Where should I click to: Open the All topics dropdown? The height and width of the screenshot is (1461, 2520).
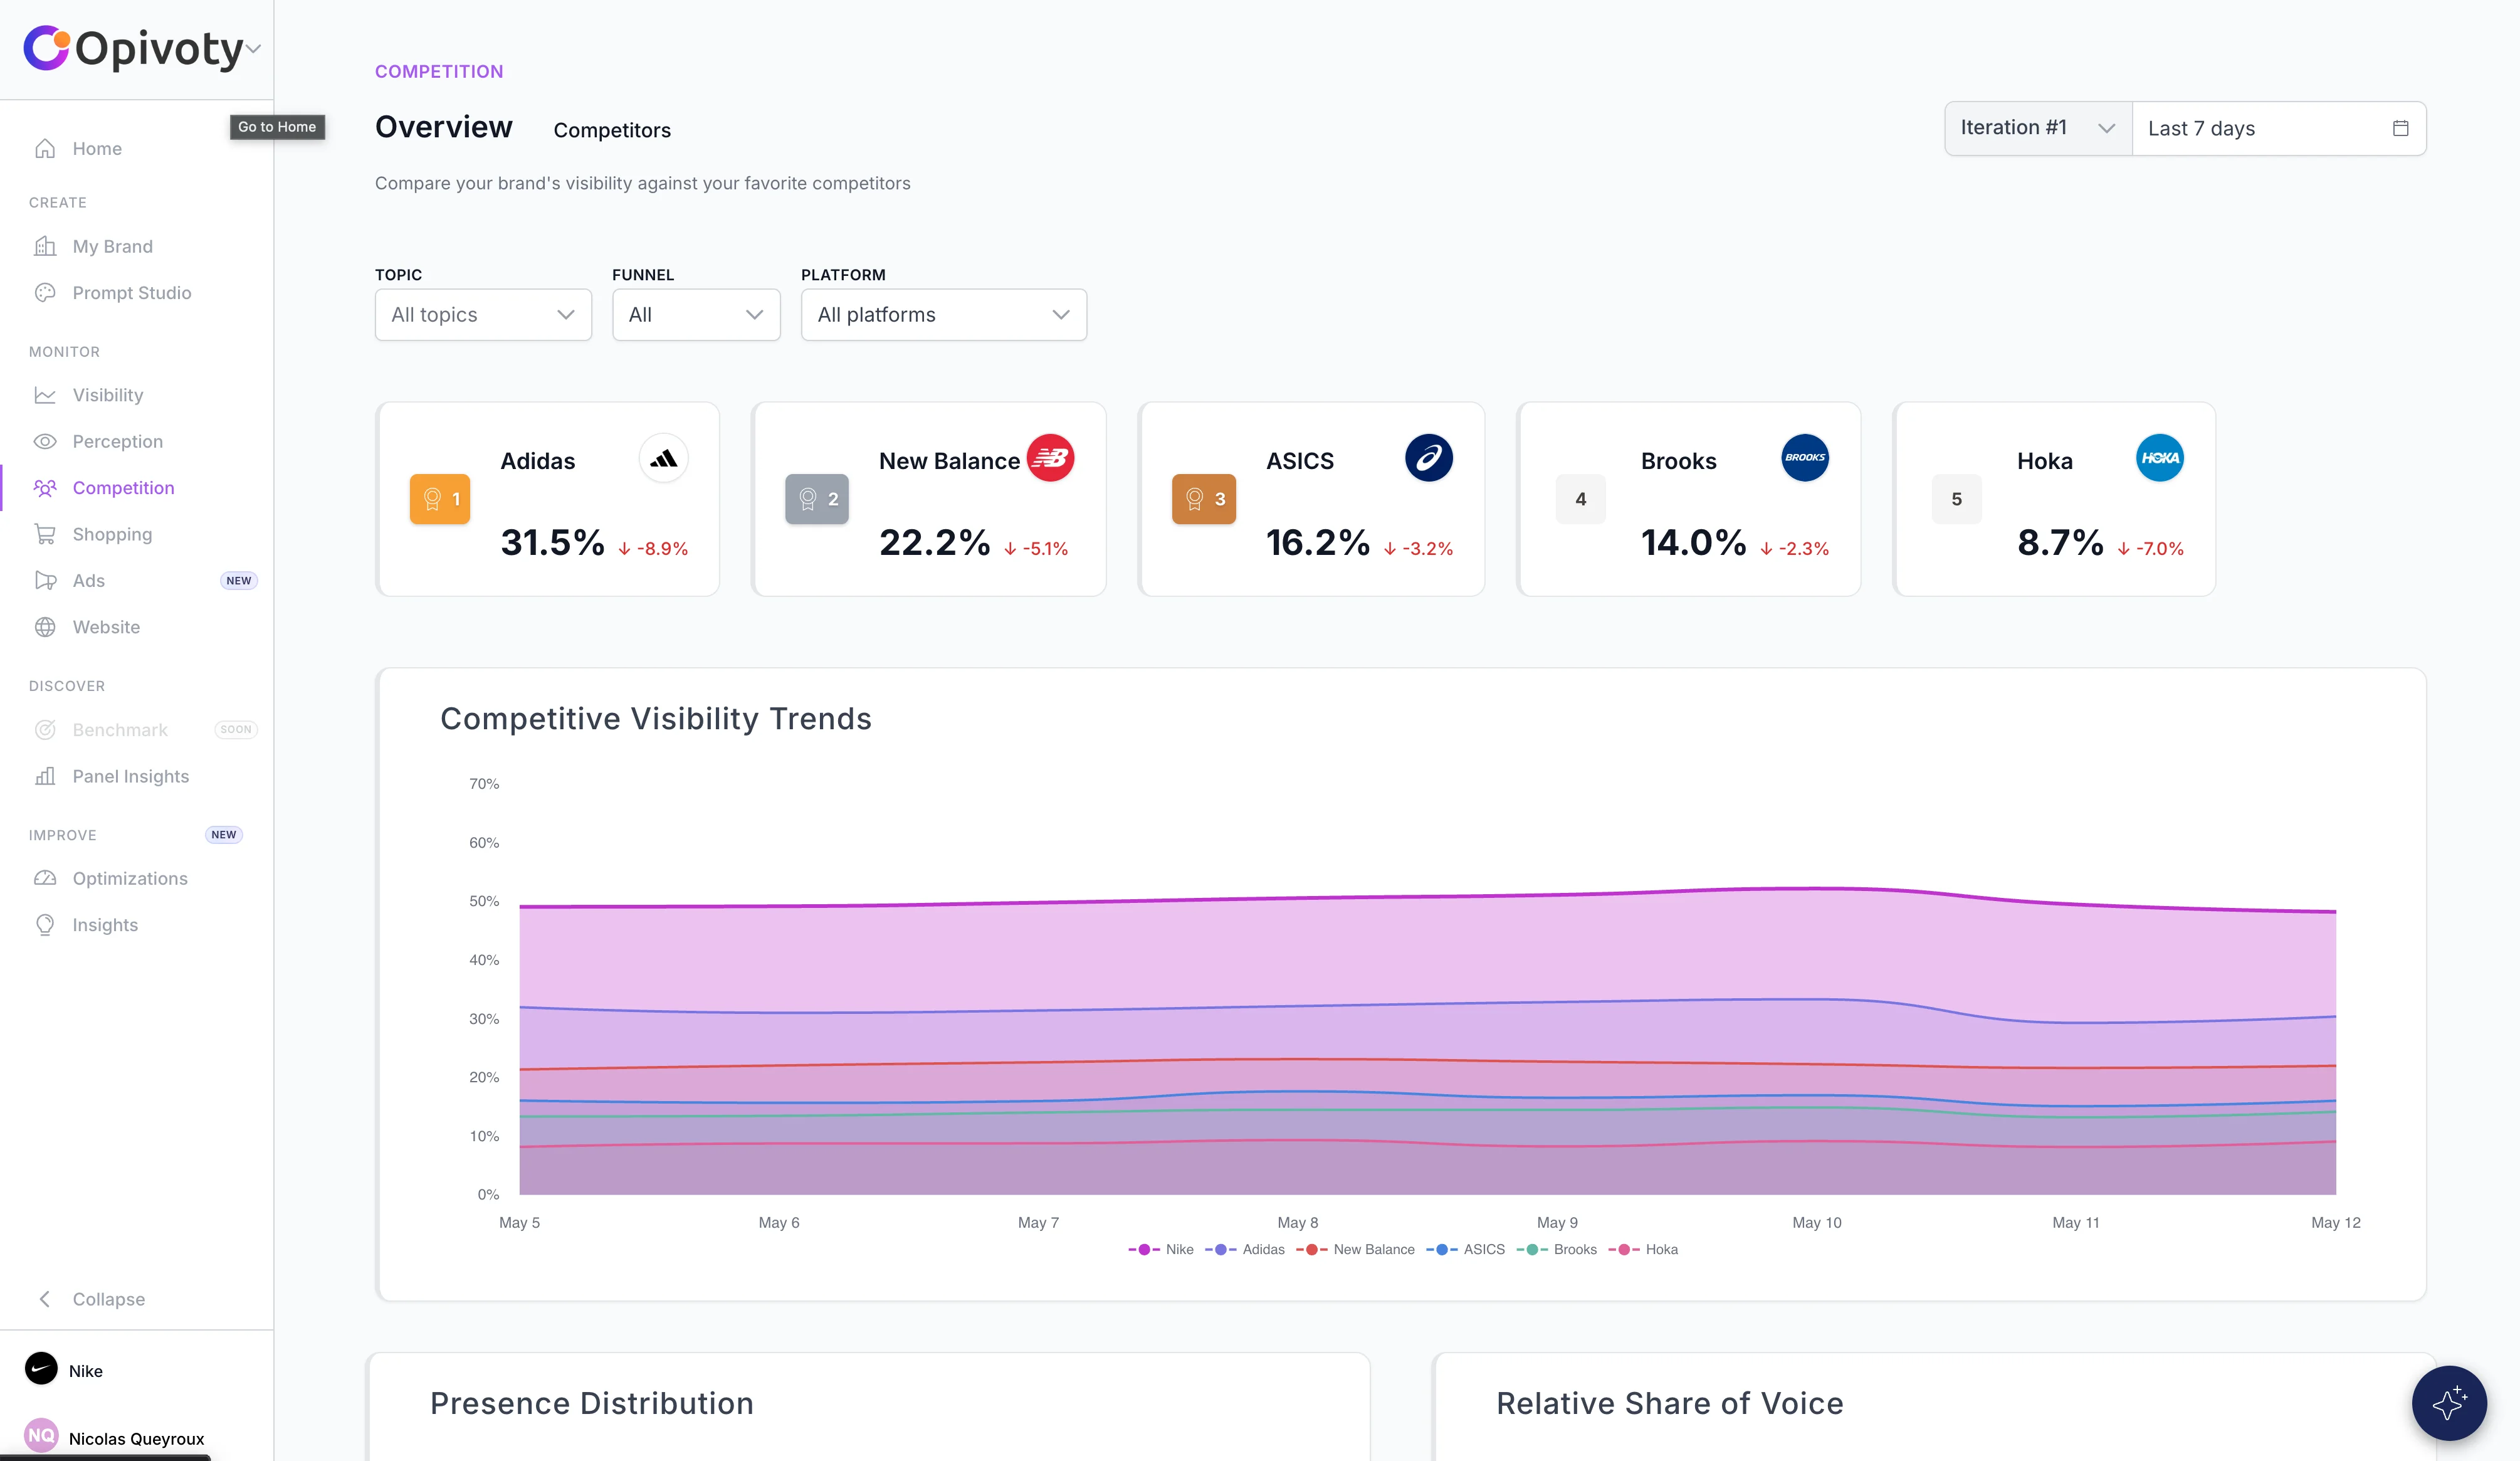(x=483, y=315)
